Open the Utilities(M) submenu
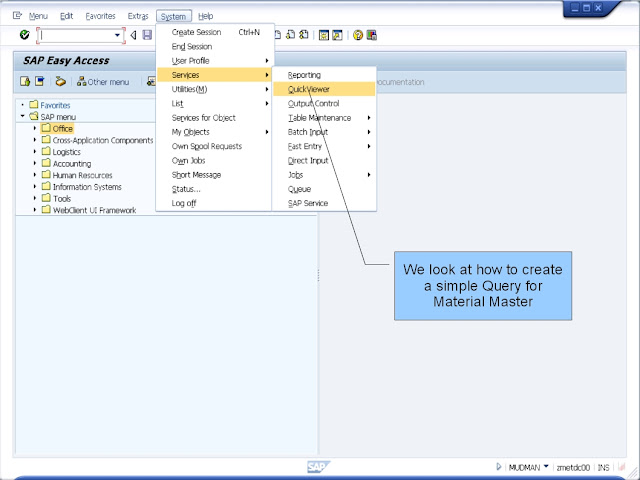 [x=215, y=89]
